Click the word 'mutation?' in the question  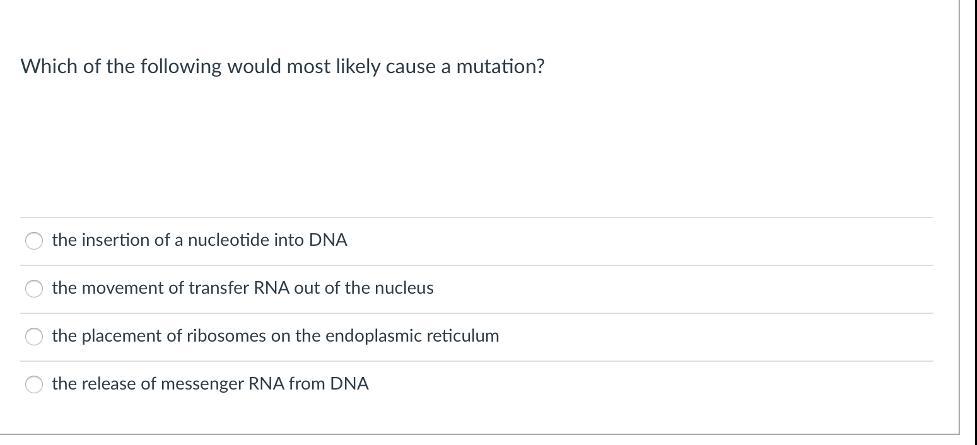[500, 67]
